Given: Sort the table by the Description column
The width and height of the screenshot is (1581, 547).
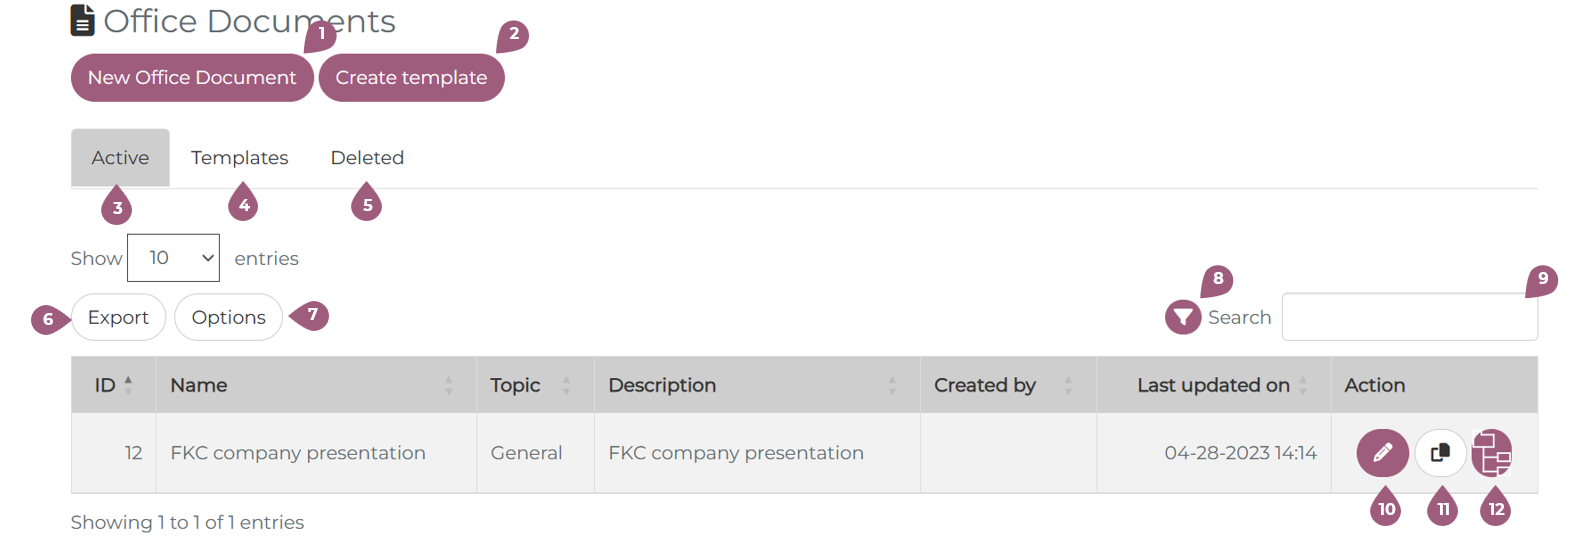Looking at the screenshot, I should (892, 385).
